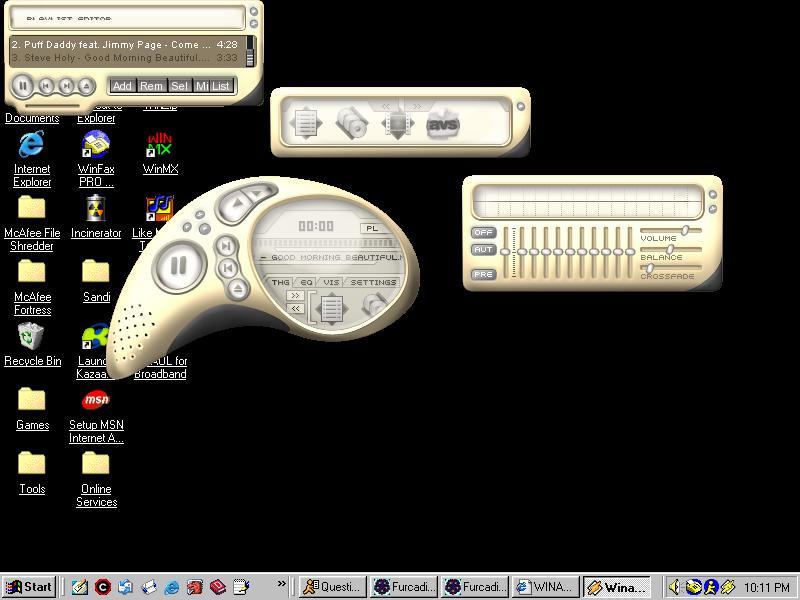Open Internet Explorer desktop icon

[32, 159]
